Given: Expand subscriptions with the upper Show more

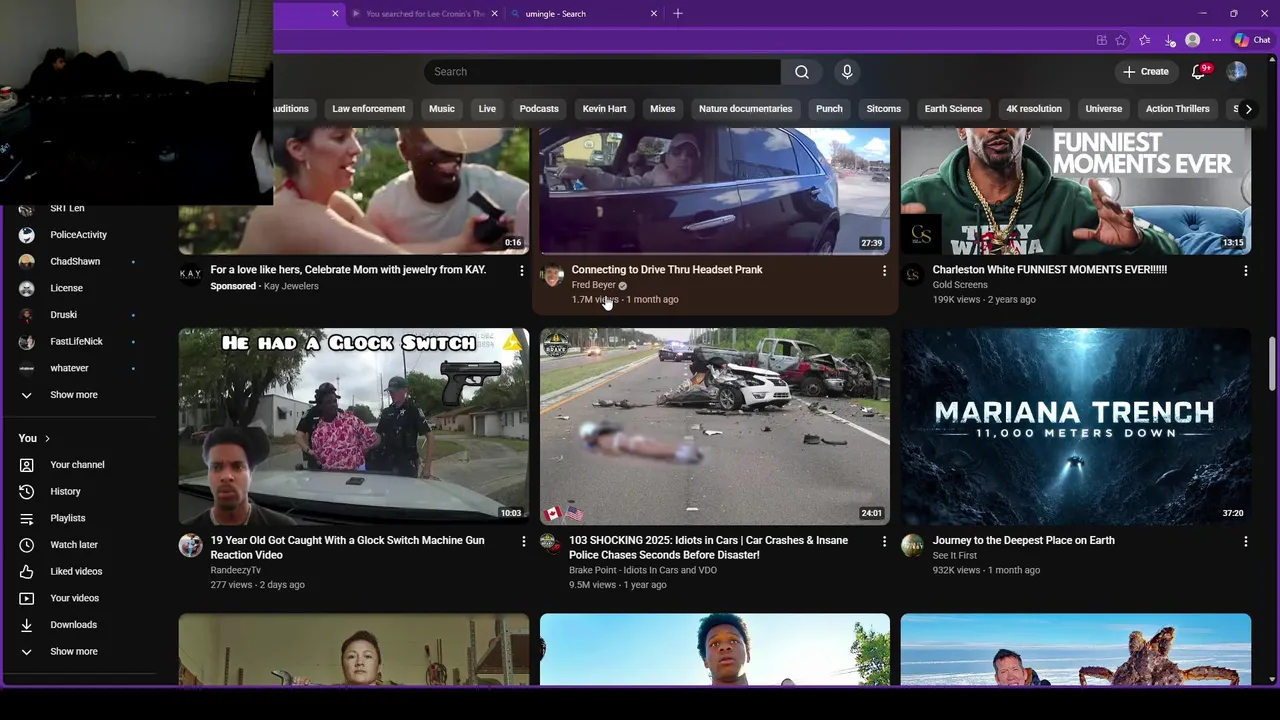Looking at the screenshot, I should (74, 395).
